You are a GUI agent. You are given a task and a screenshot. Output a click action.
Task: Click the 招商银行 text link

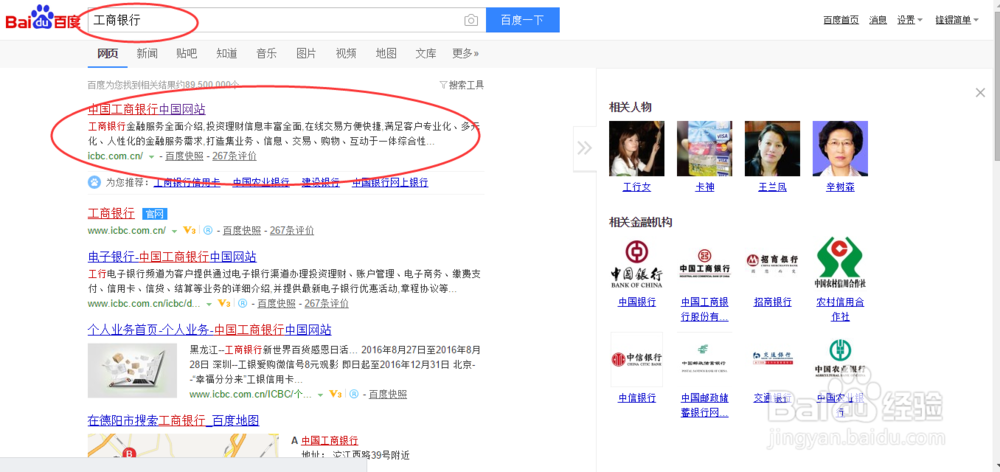click(772, 302)
